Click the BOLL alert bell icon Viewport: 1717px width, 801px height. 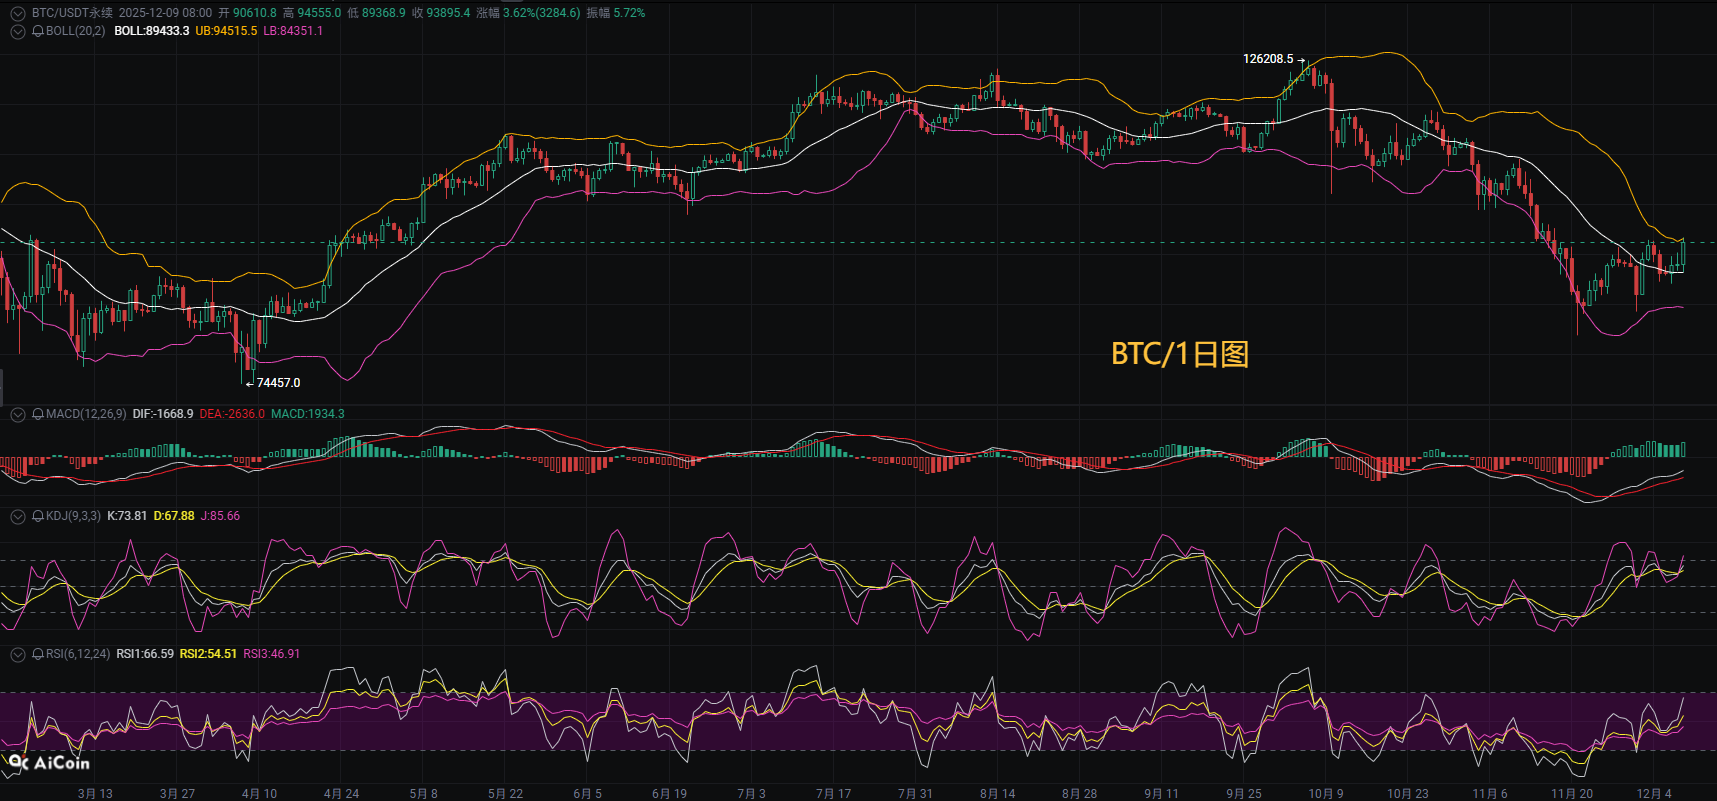point(38,31)
